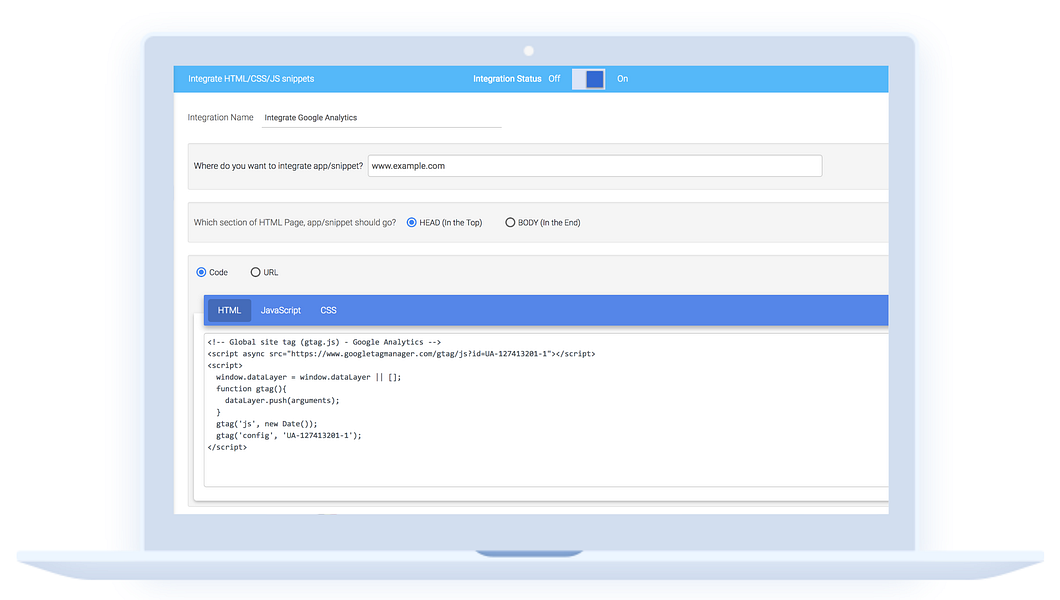This screenshot has width=1060, height=600.
Task: Select the HEAD (In the Top) radio button
Action: pos(411,222)
